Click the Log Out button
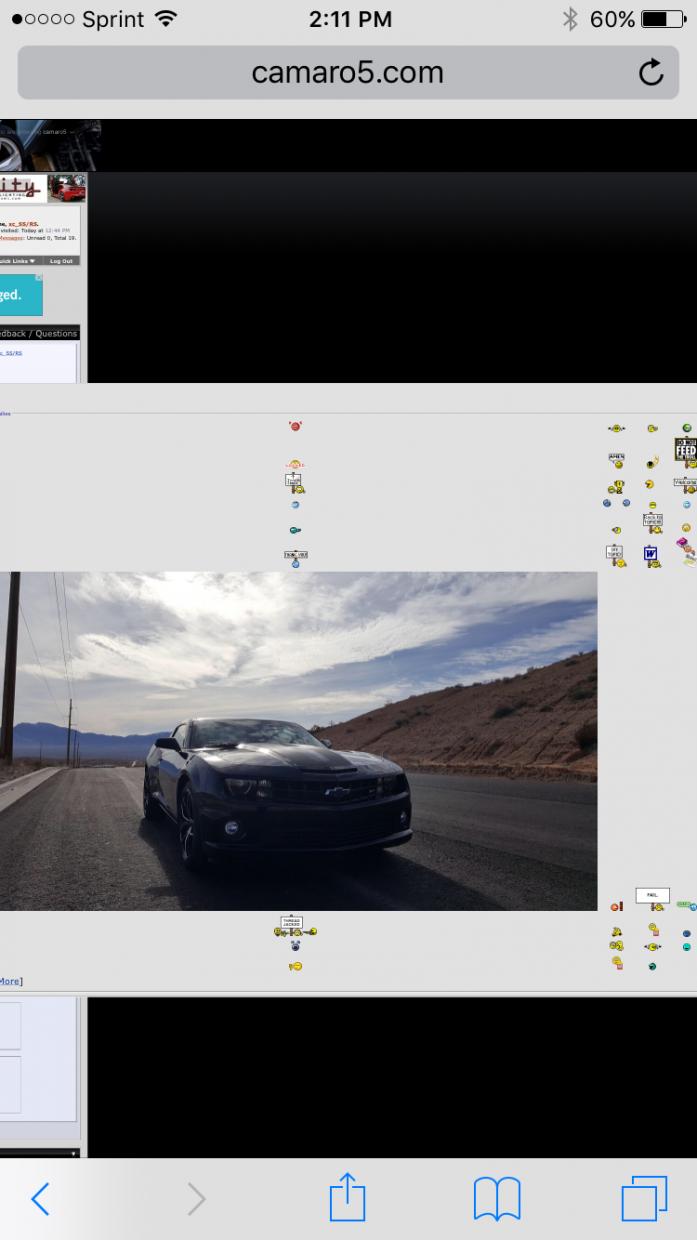Screen dimensions: 697x1240 61,260
